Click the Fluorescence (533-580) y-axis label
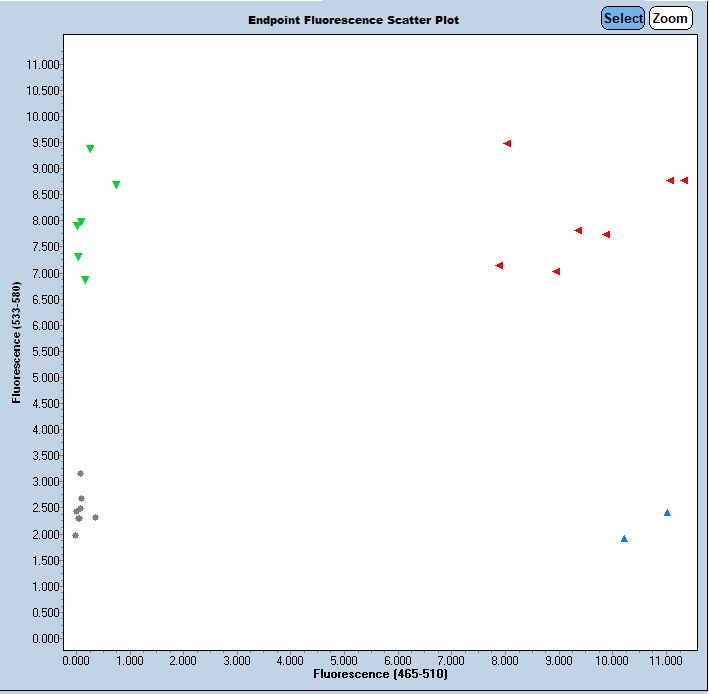 17,342
